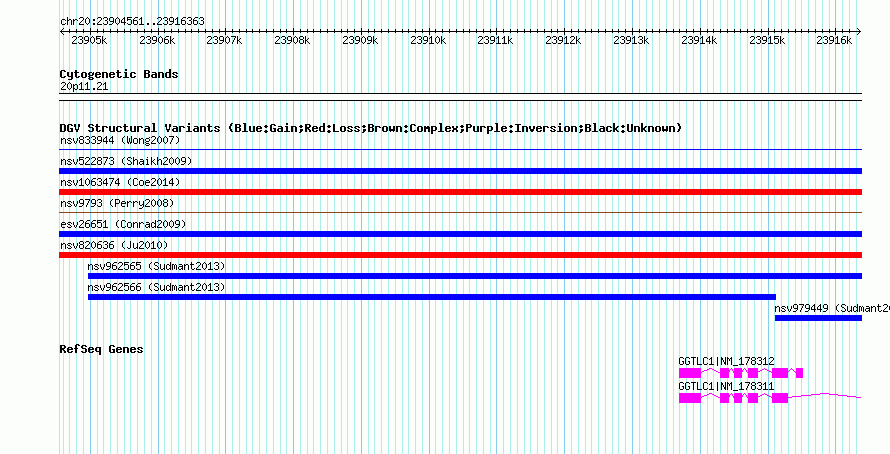Click the Cytogenetic Bands track title

coord(119,74)
